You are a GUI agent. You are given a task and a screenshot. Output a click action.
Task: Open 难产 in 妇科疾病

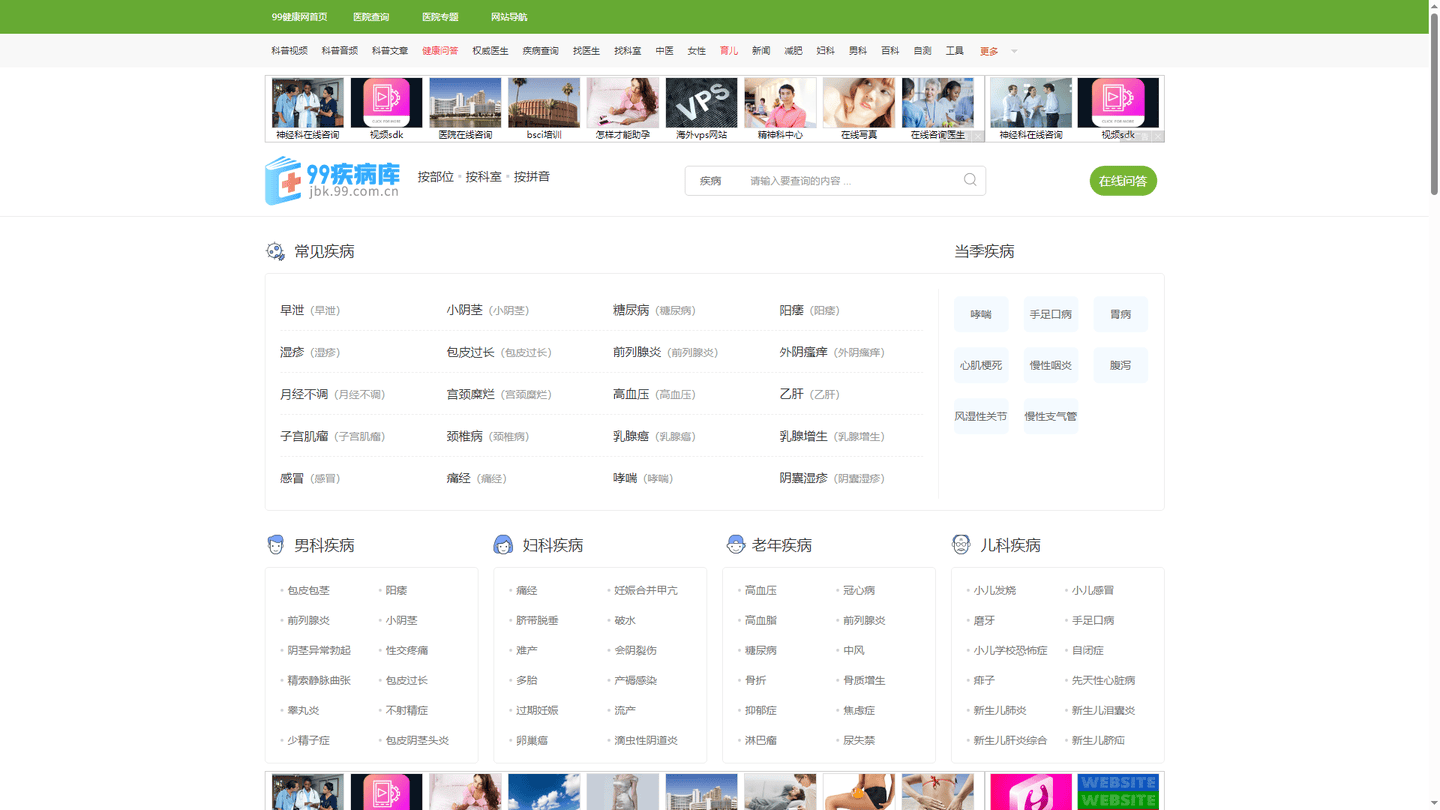click(x=527, y=650)
